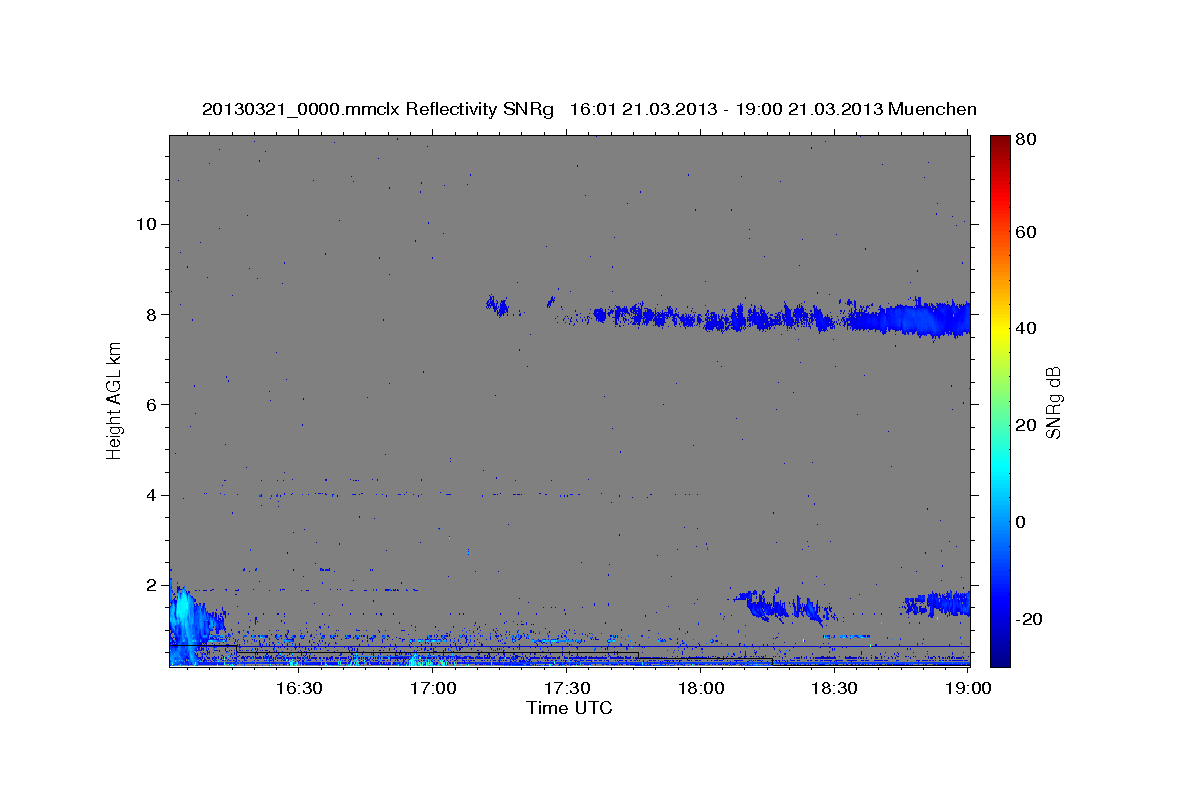
Task: Click the 19:00 time tick label
Action: point(968,688)
